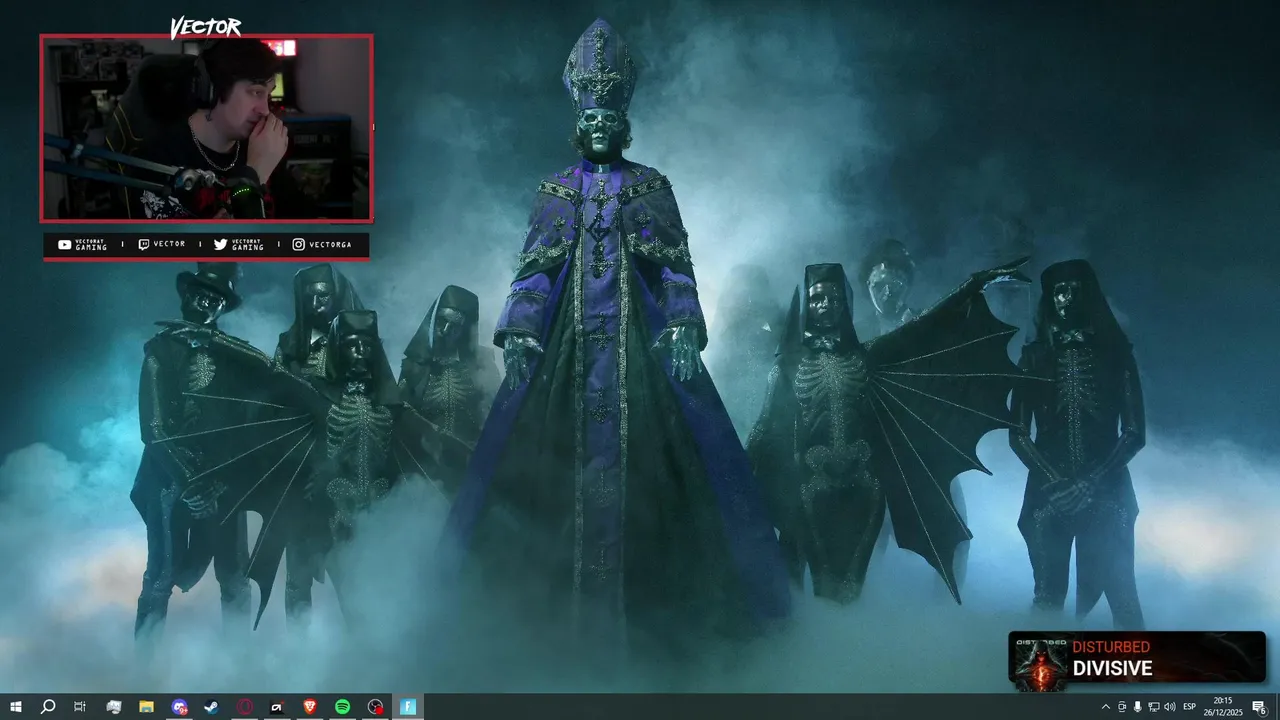Open Spotify from the taskbar
The image size is (1280, 720).
point(342,707)
